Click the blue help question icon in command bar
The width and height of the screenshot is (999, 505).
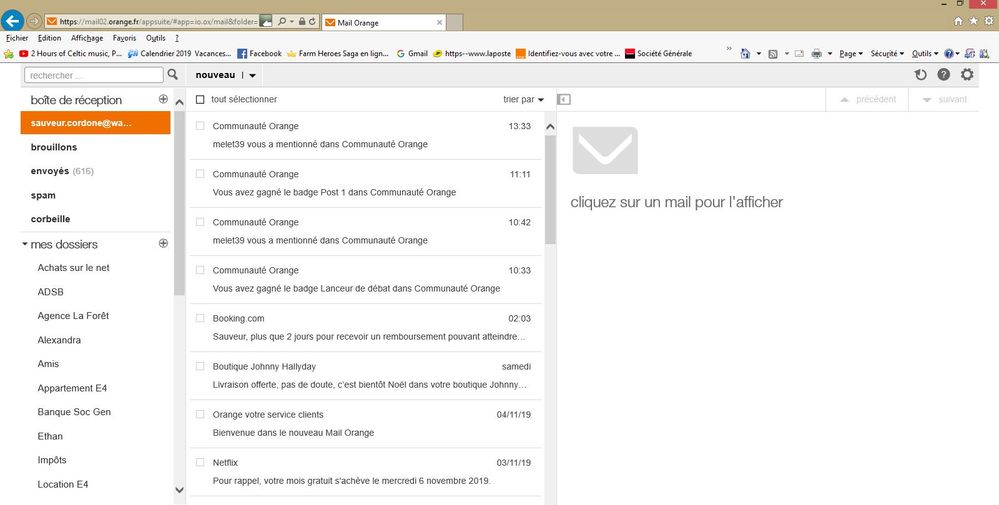949,53
